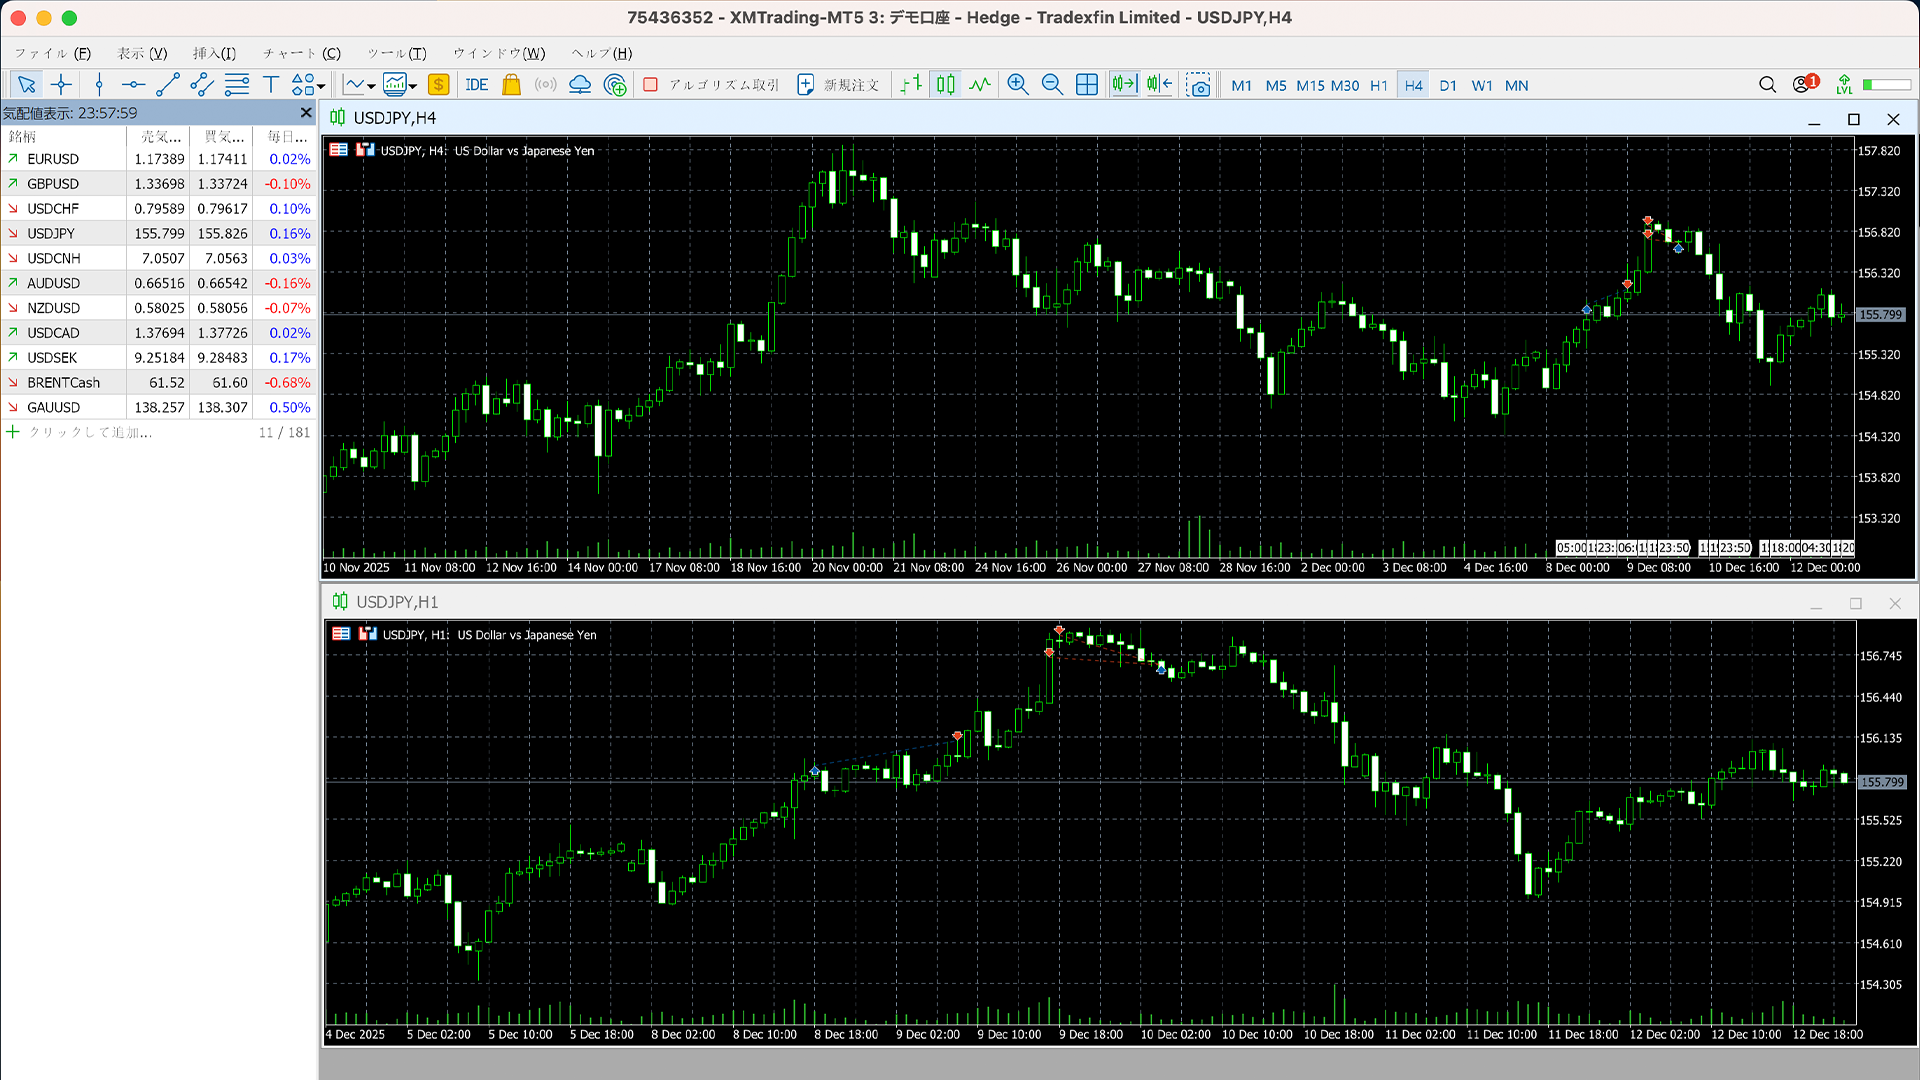Screen dimensions: 1920x1080
Task: Open the search magnifier
Action: click(x=1767, y=85)
